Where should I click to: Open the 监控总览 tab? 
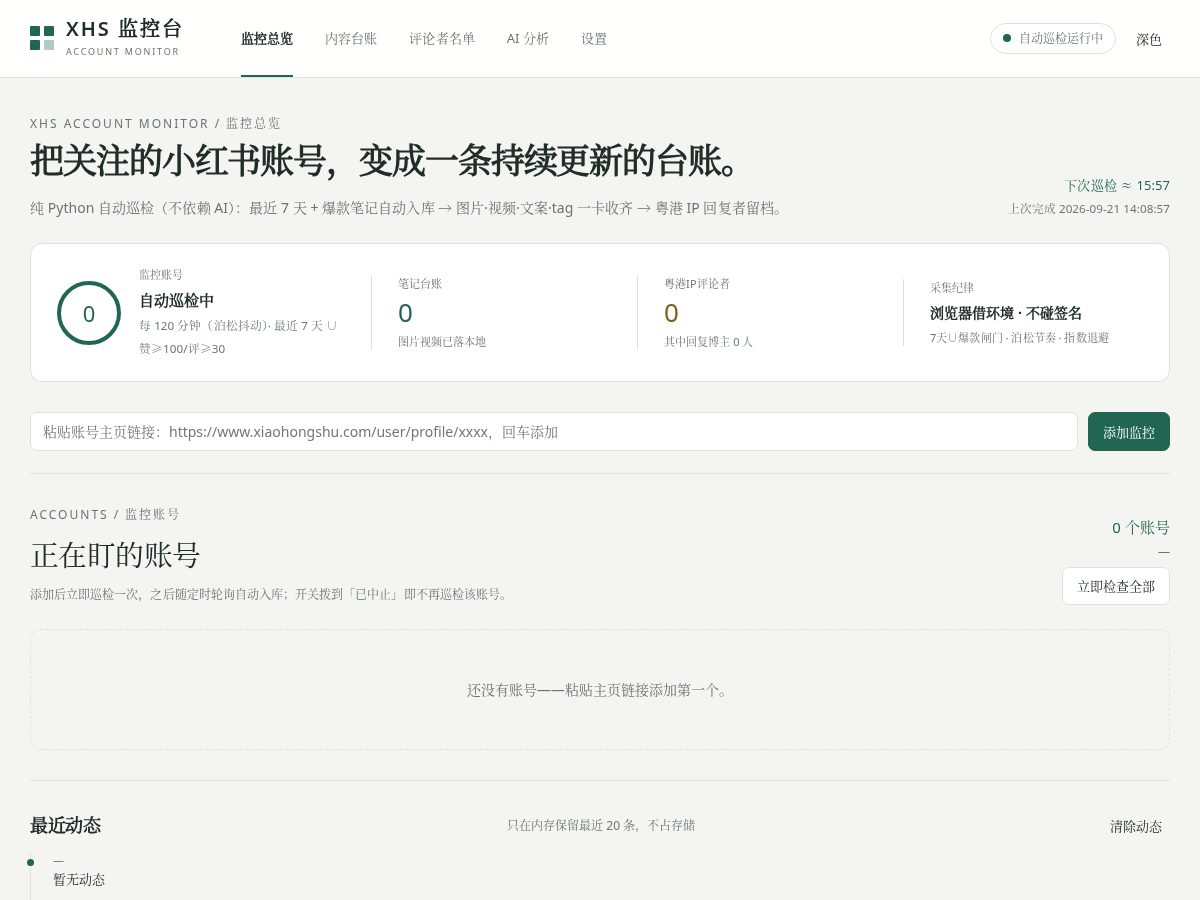click(x=267, y=39)
